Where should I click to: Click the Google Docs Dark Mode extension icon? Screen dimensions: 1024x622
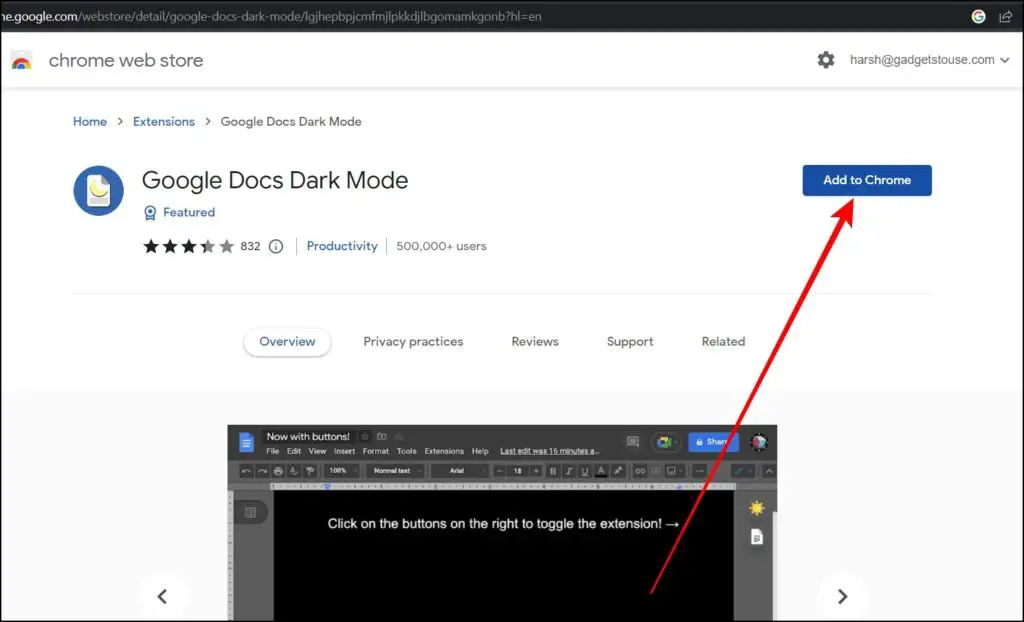(x=98, y=191)
